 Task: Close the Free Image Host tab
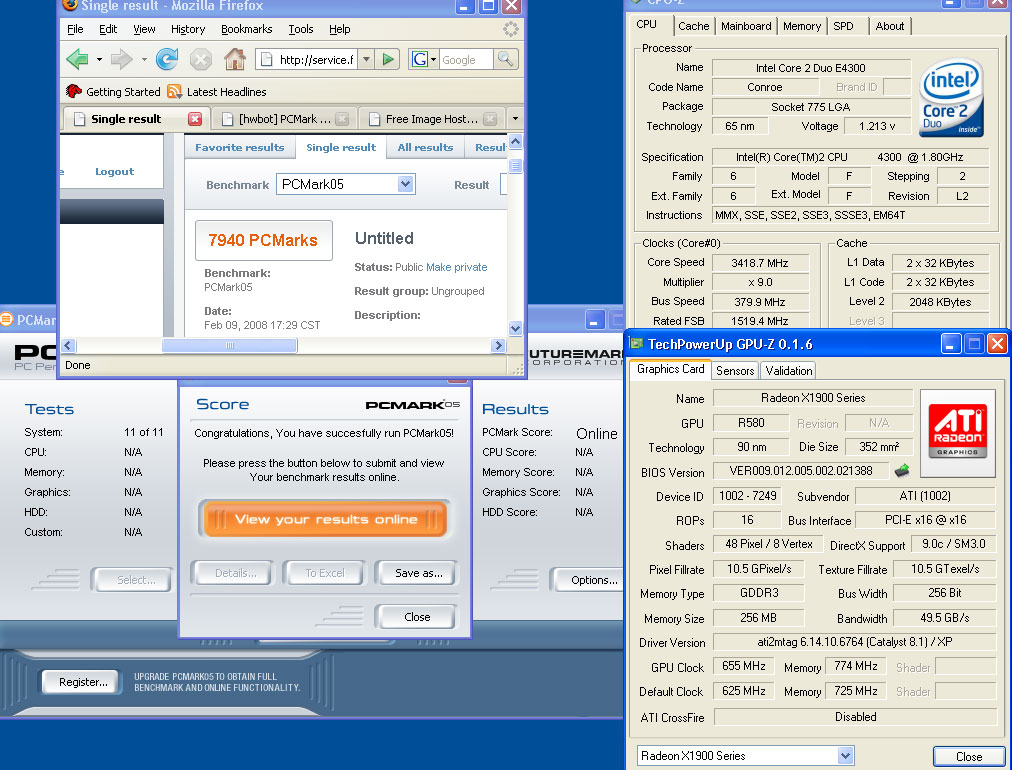tap(490, 119)
